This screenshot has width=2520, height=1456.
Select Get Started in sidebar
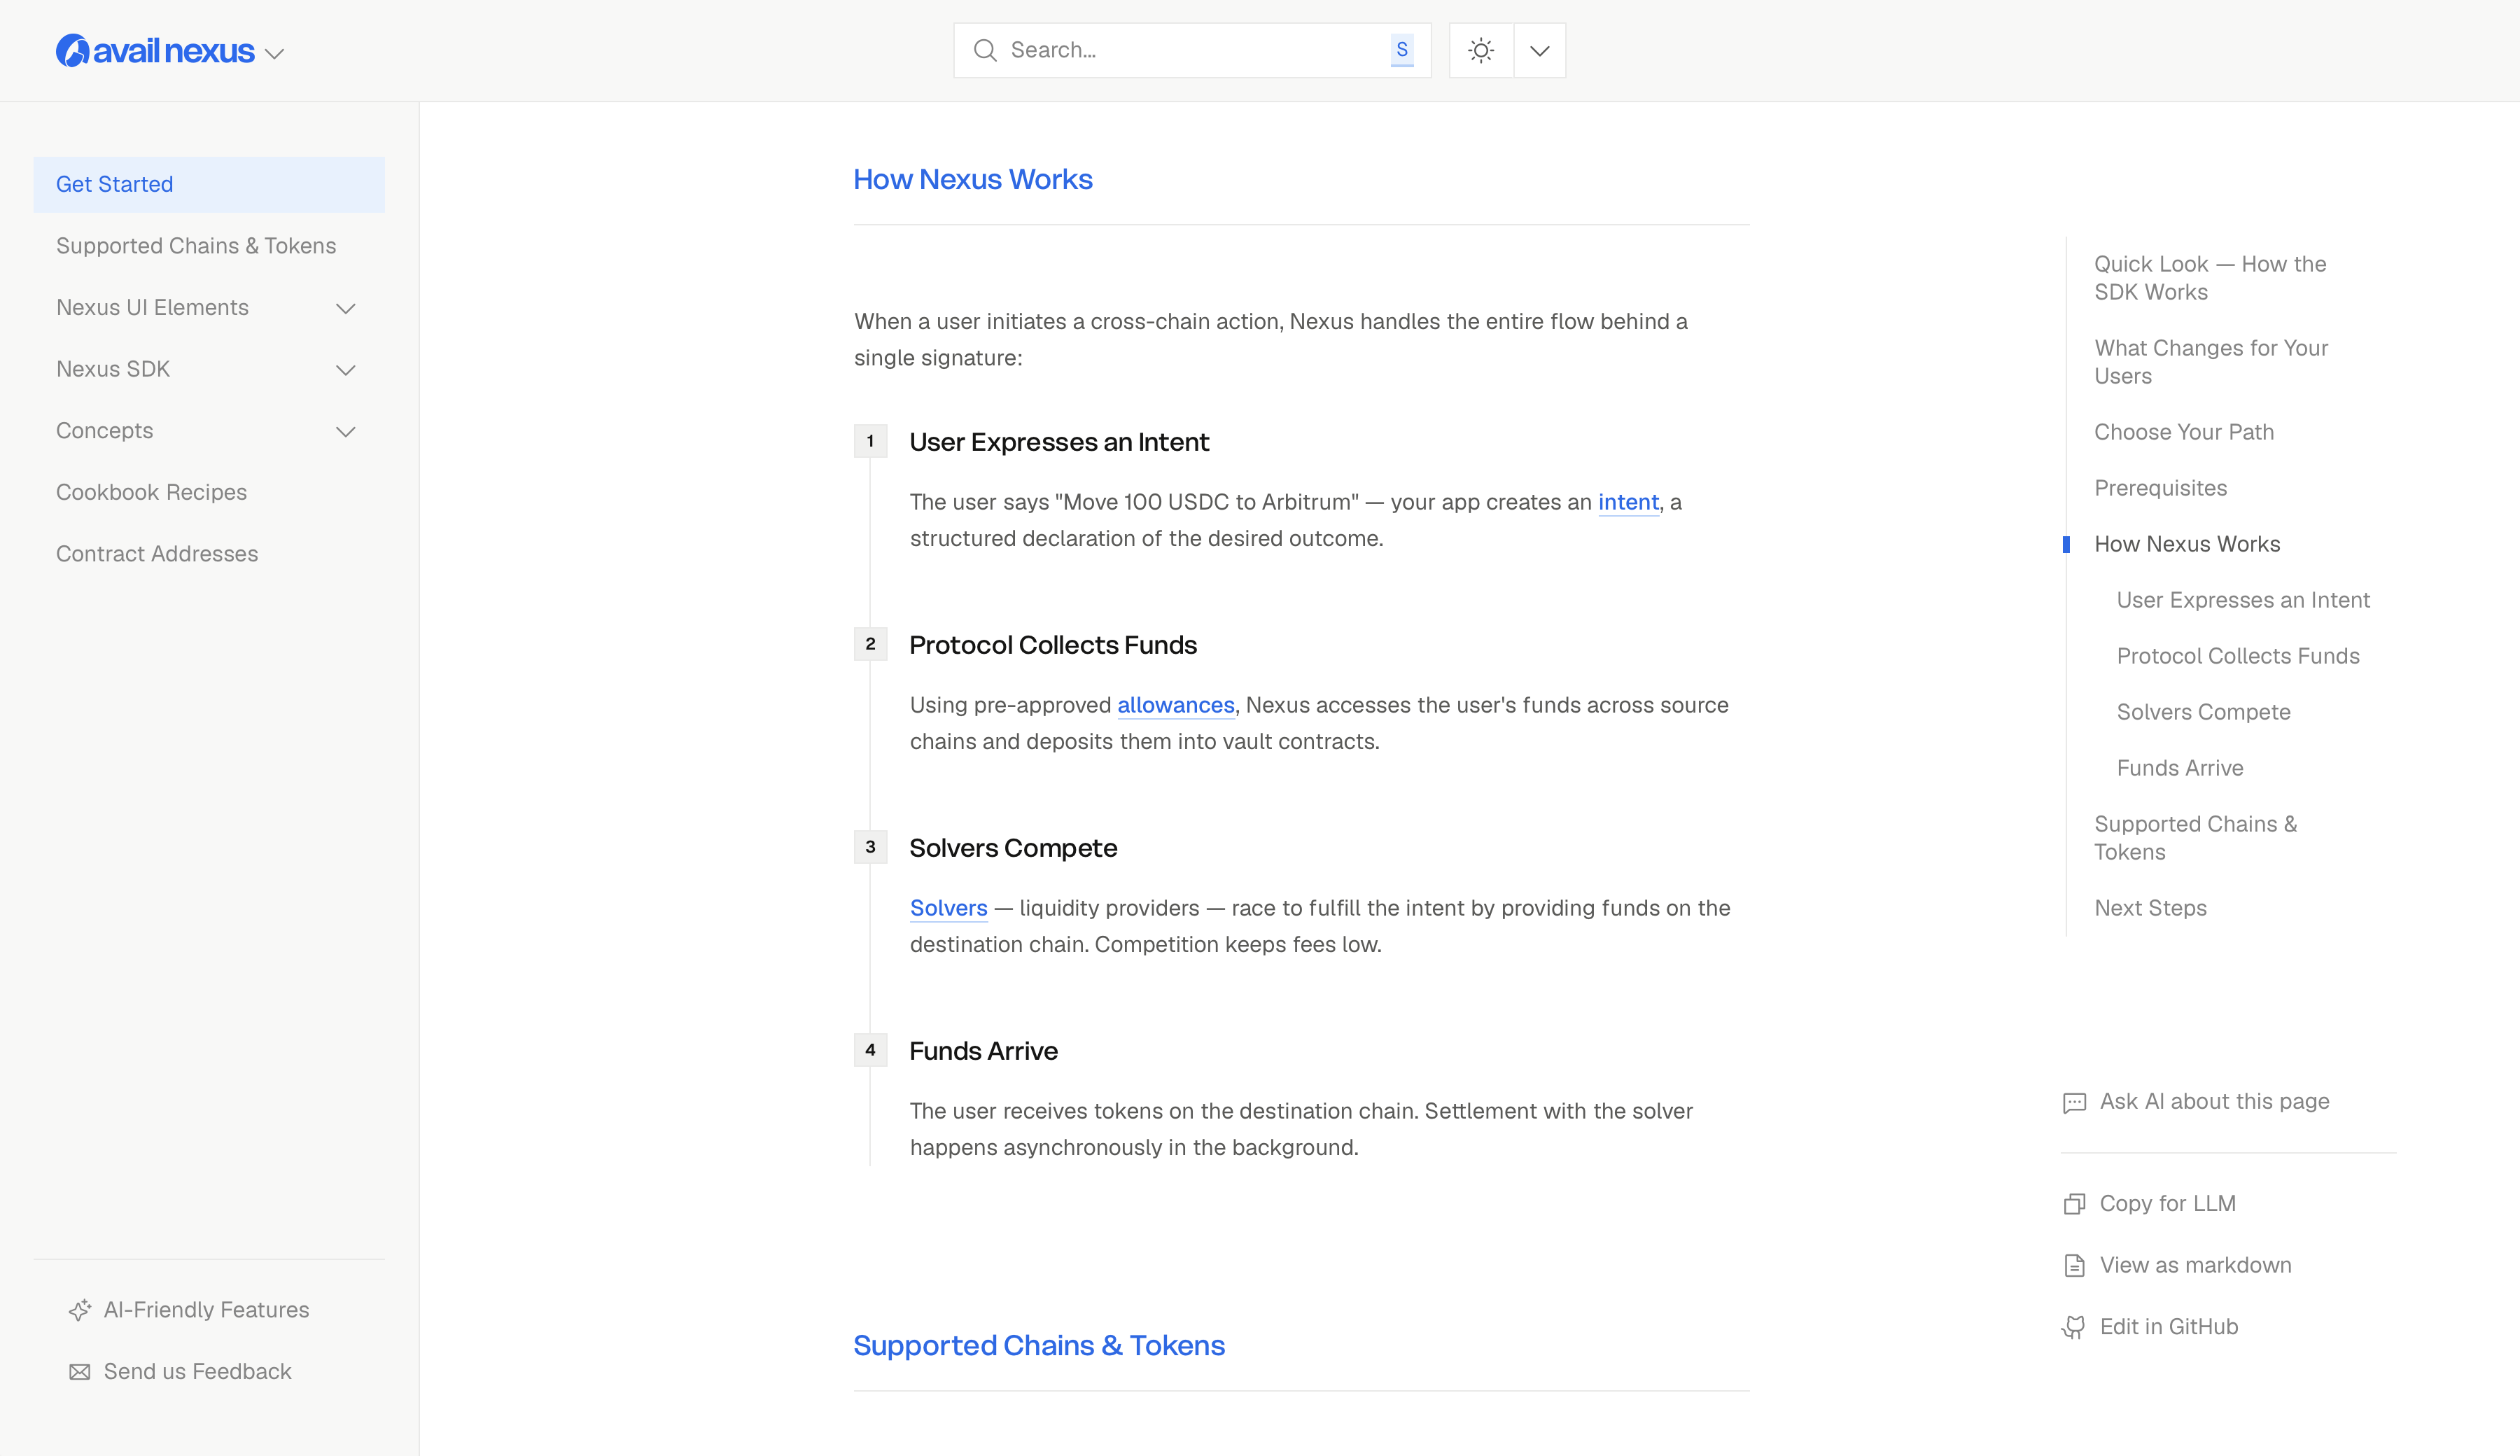pyautogui.click(x=209, y=184)
